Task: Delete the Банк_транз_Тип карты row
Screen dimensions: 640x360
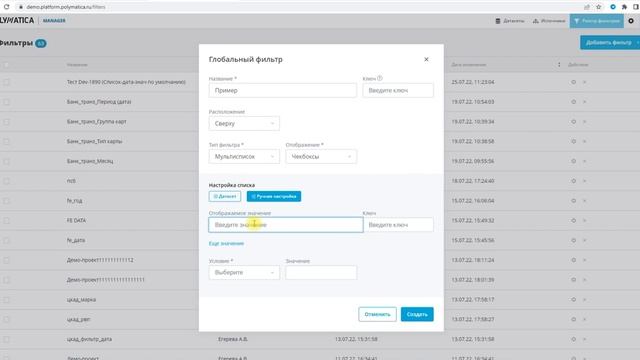Action: pyautogui.click(x=584, y=141)
